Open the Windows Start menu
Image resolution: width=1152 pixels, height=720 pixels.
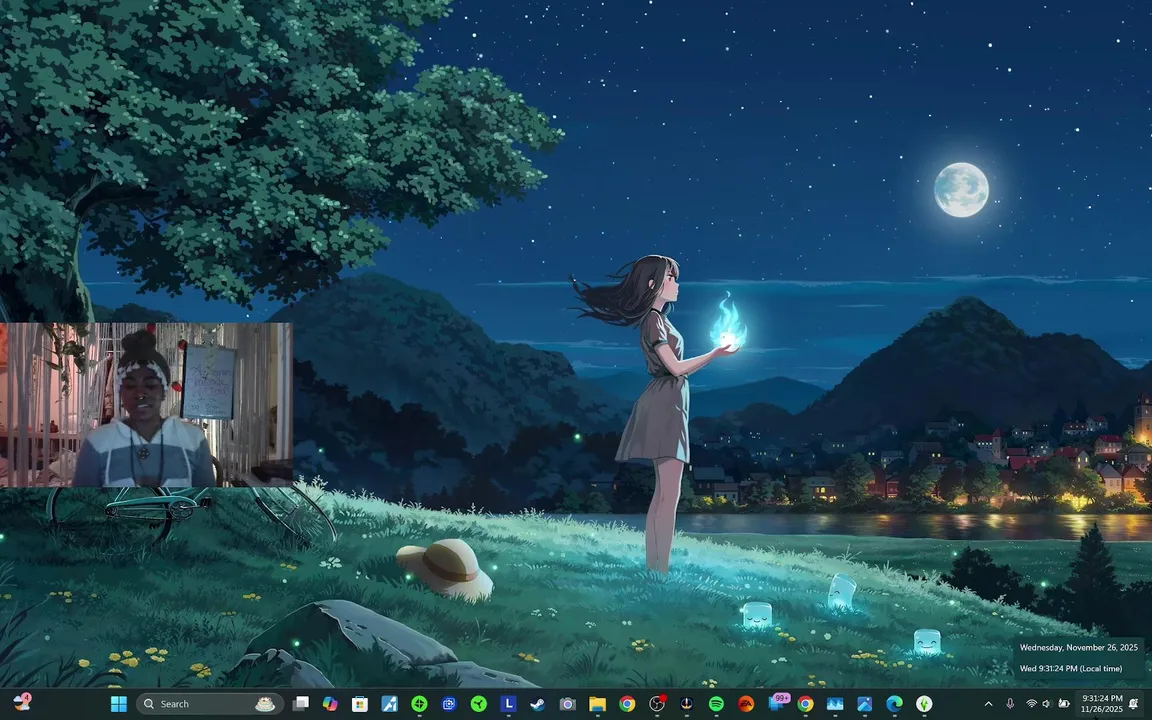coord(118,704)
